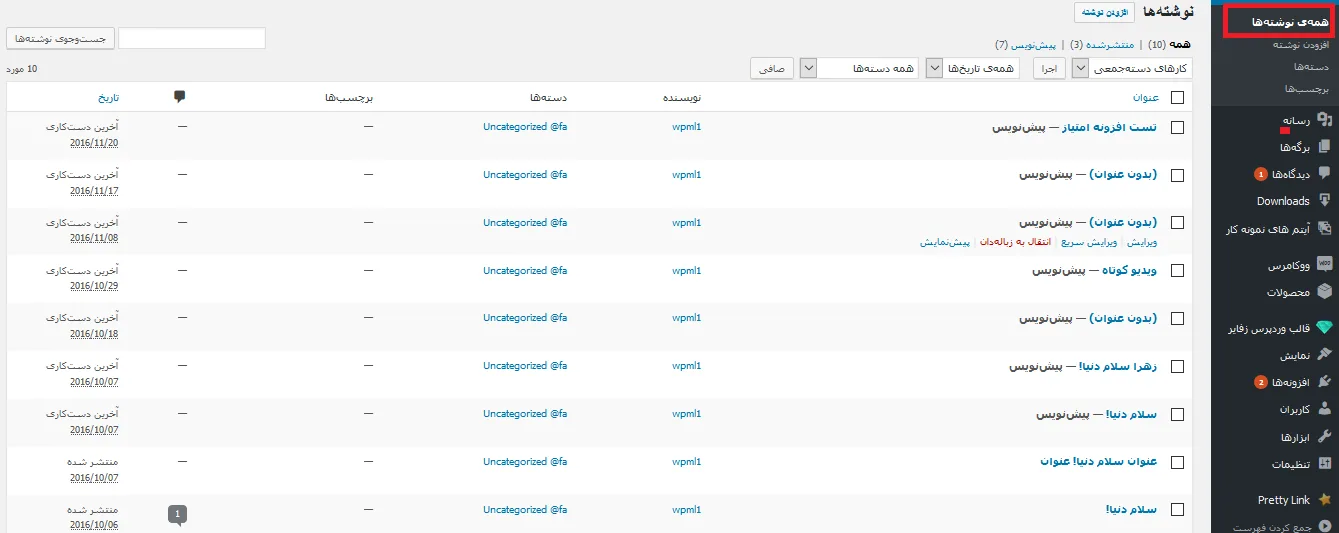Open دسته‌ها in the sidebar submenu
This screenshot has height=533, width=1339.
(1311, 67)
